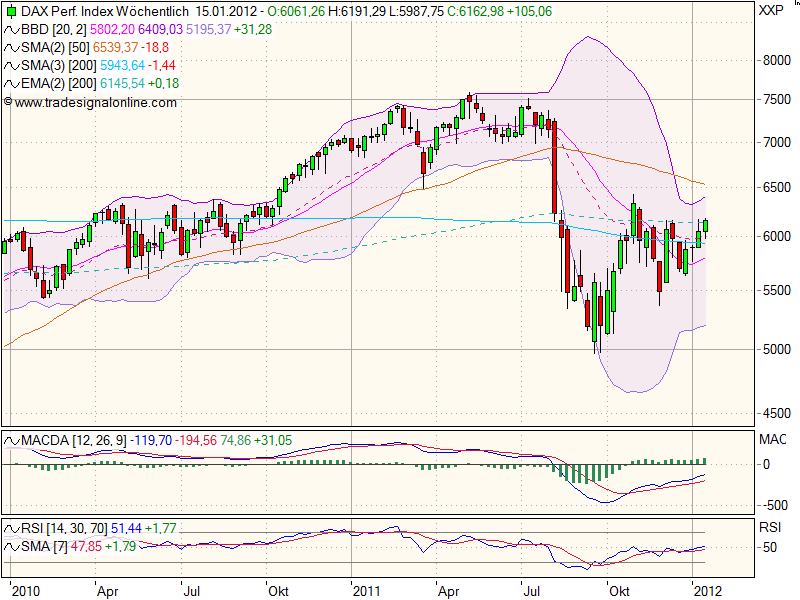The image size is (800, 600).
Task: Click EMA 200 value 6145,54
Action: [122, 83]
